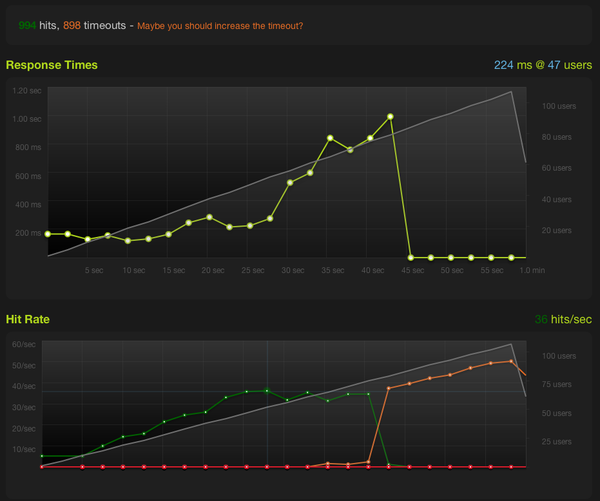
Task: Click the '15 sec' time axis label
Action: tap(174, 270)
